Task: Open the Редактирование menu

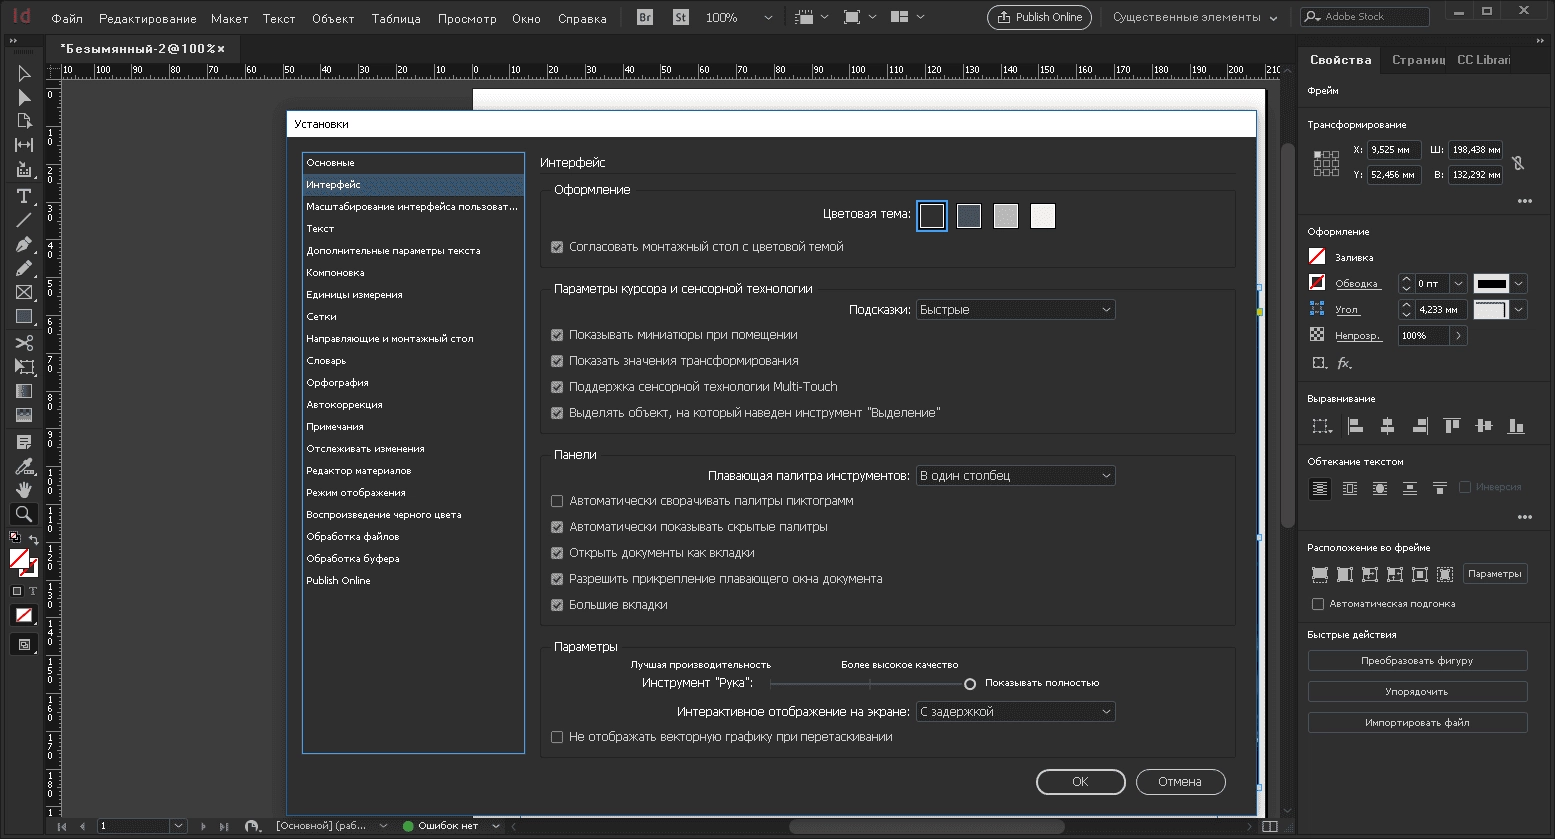Action: [x=148, y=19]
